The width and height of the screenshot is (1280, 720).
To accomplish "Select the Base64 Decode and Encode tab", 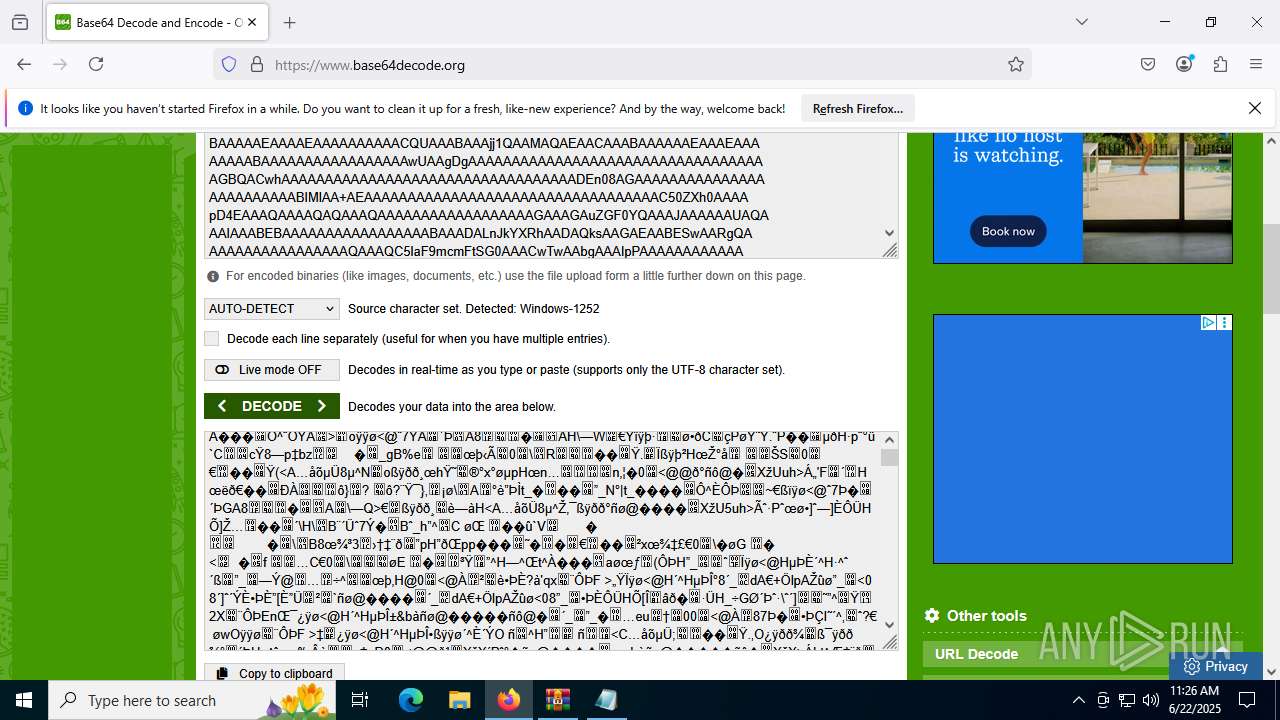I will [157, 22].
